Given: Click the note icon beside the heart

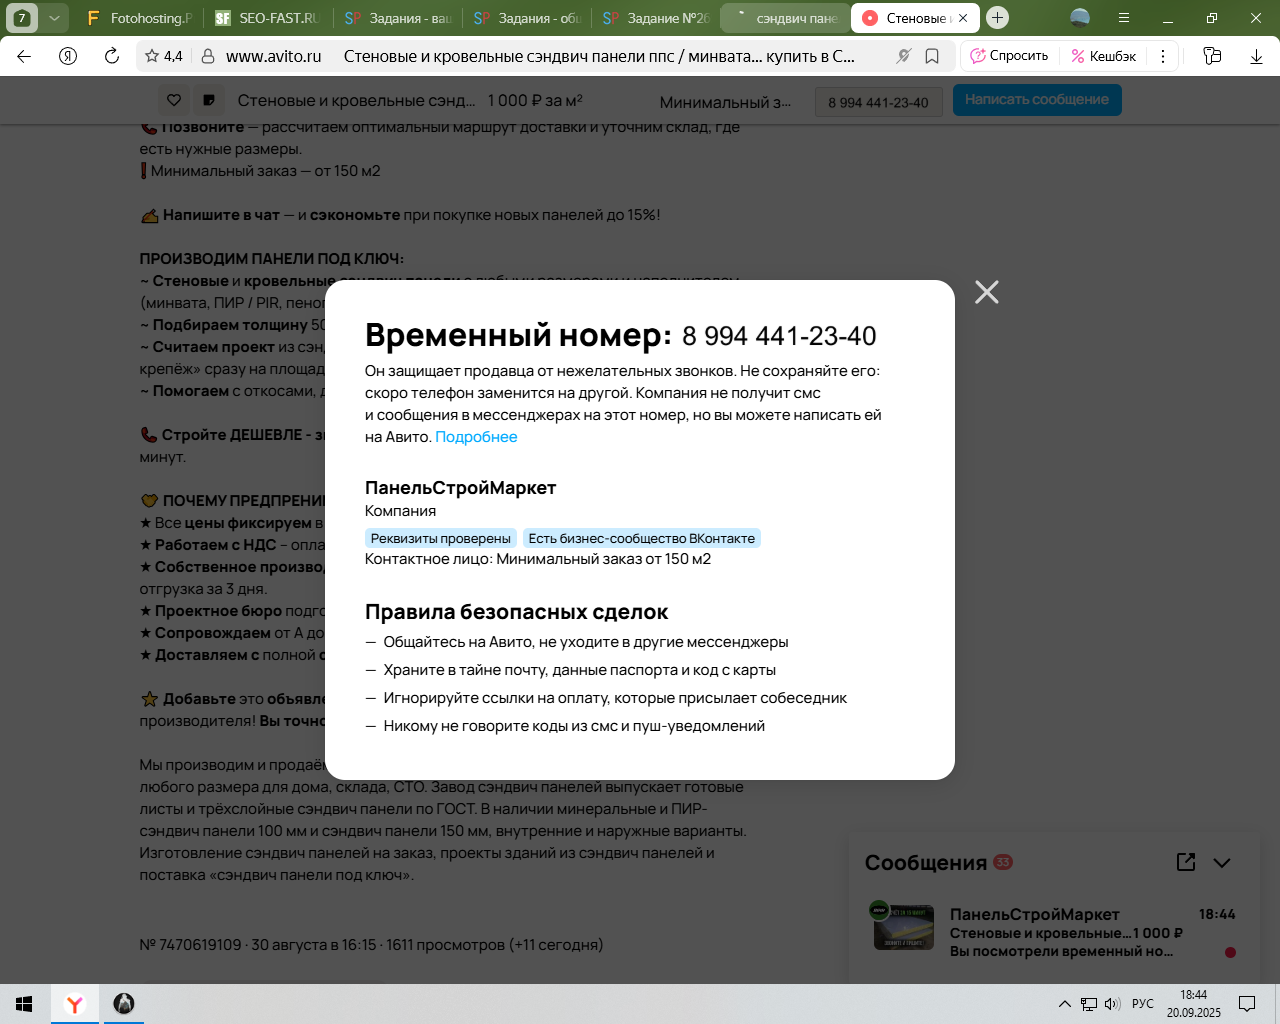Looking at the screenshot, I should click(208, 100).
